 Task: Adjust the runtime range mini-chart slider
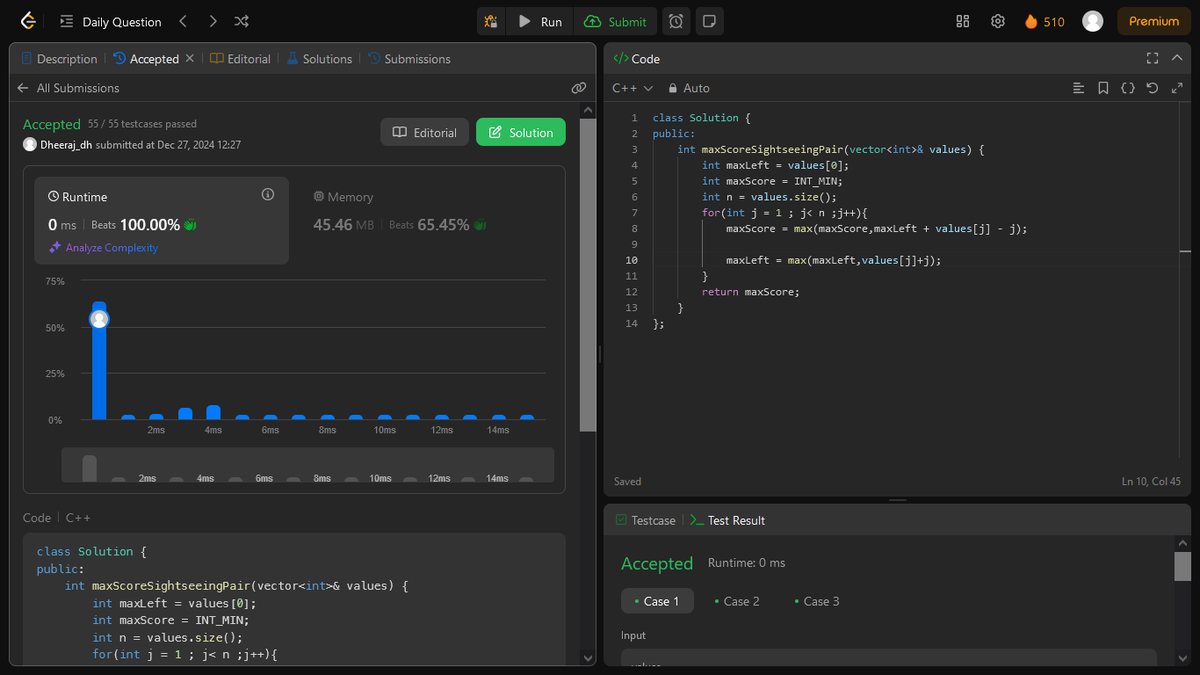(307, 465)
